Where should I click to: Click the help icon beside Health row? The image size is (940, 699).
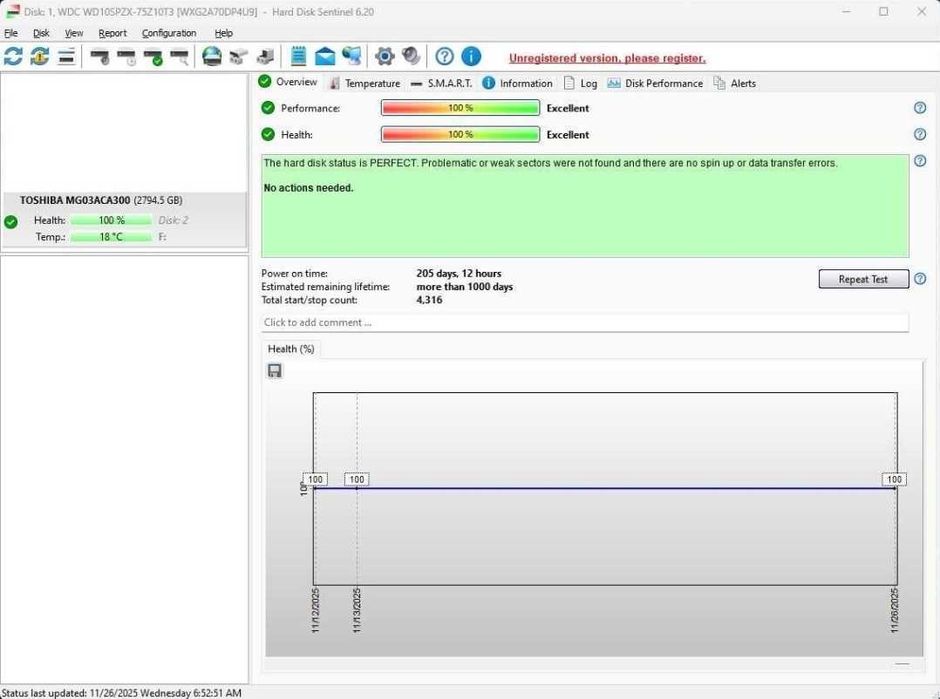coord(920,134)
